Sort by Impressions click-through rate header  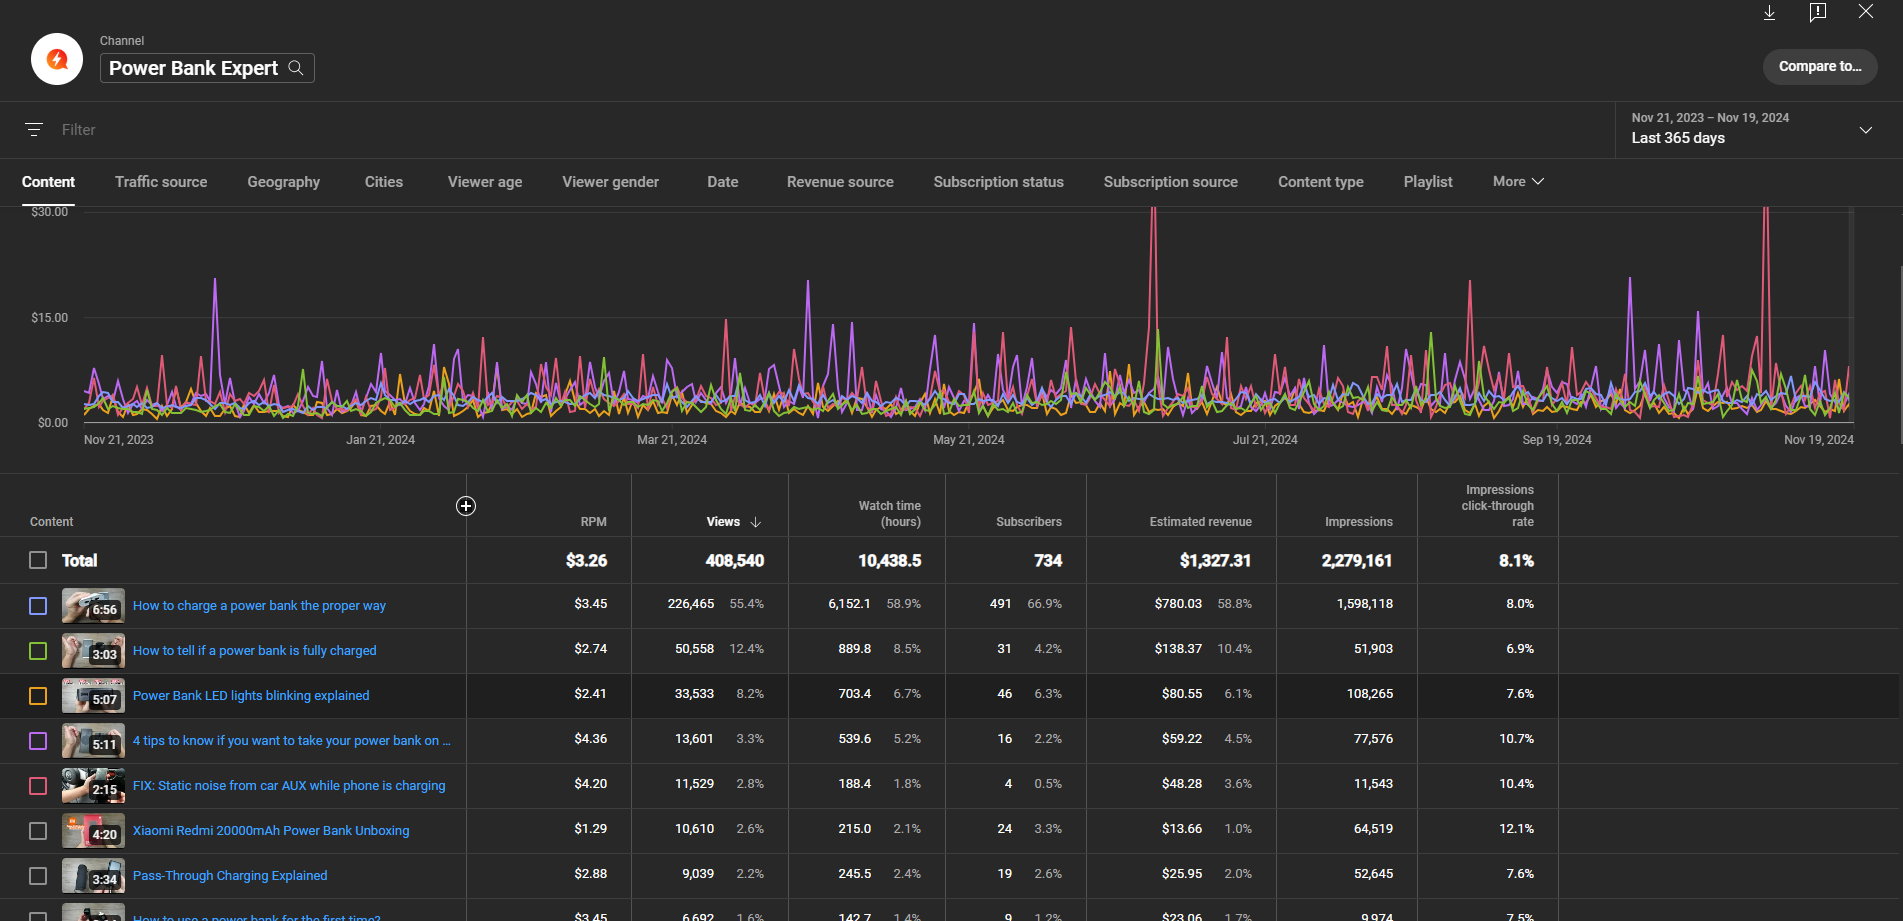pos(1497,506)
